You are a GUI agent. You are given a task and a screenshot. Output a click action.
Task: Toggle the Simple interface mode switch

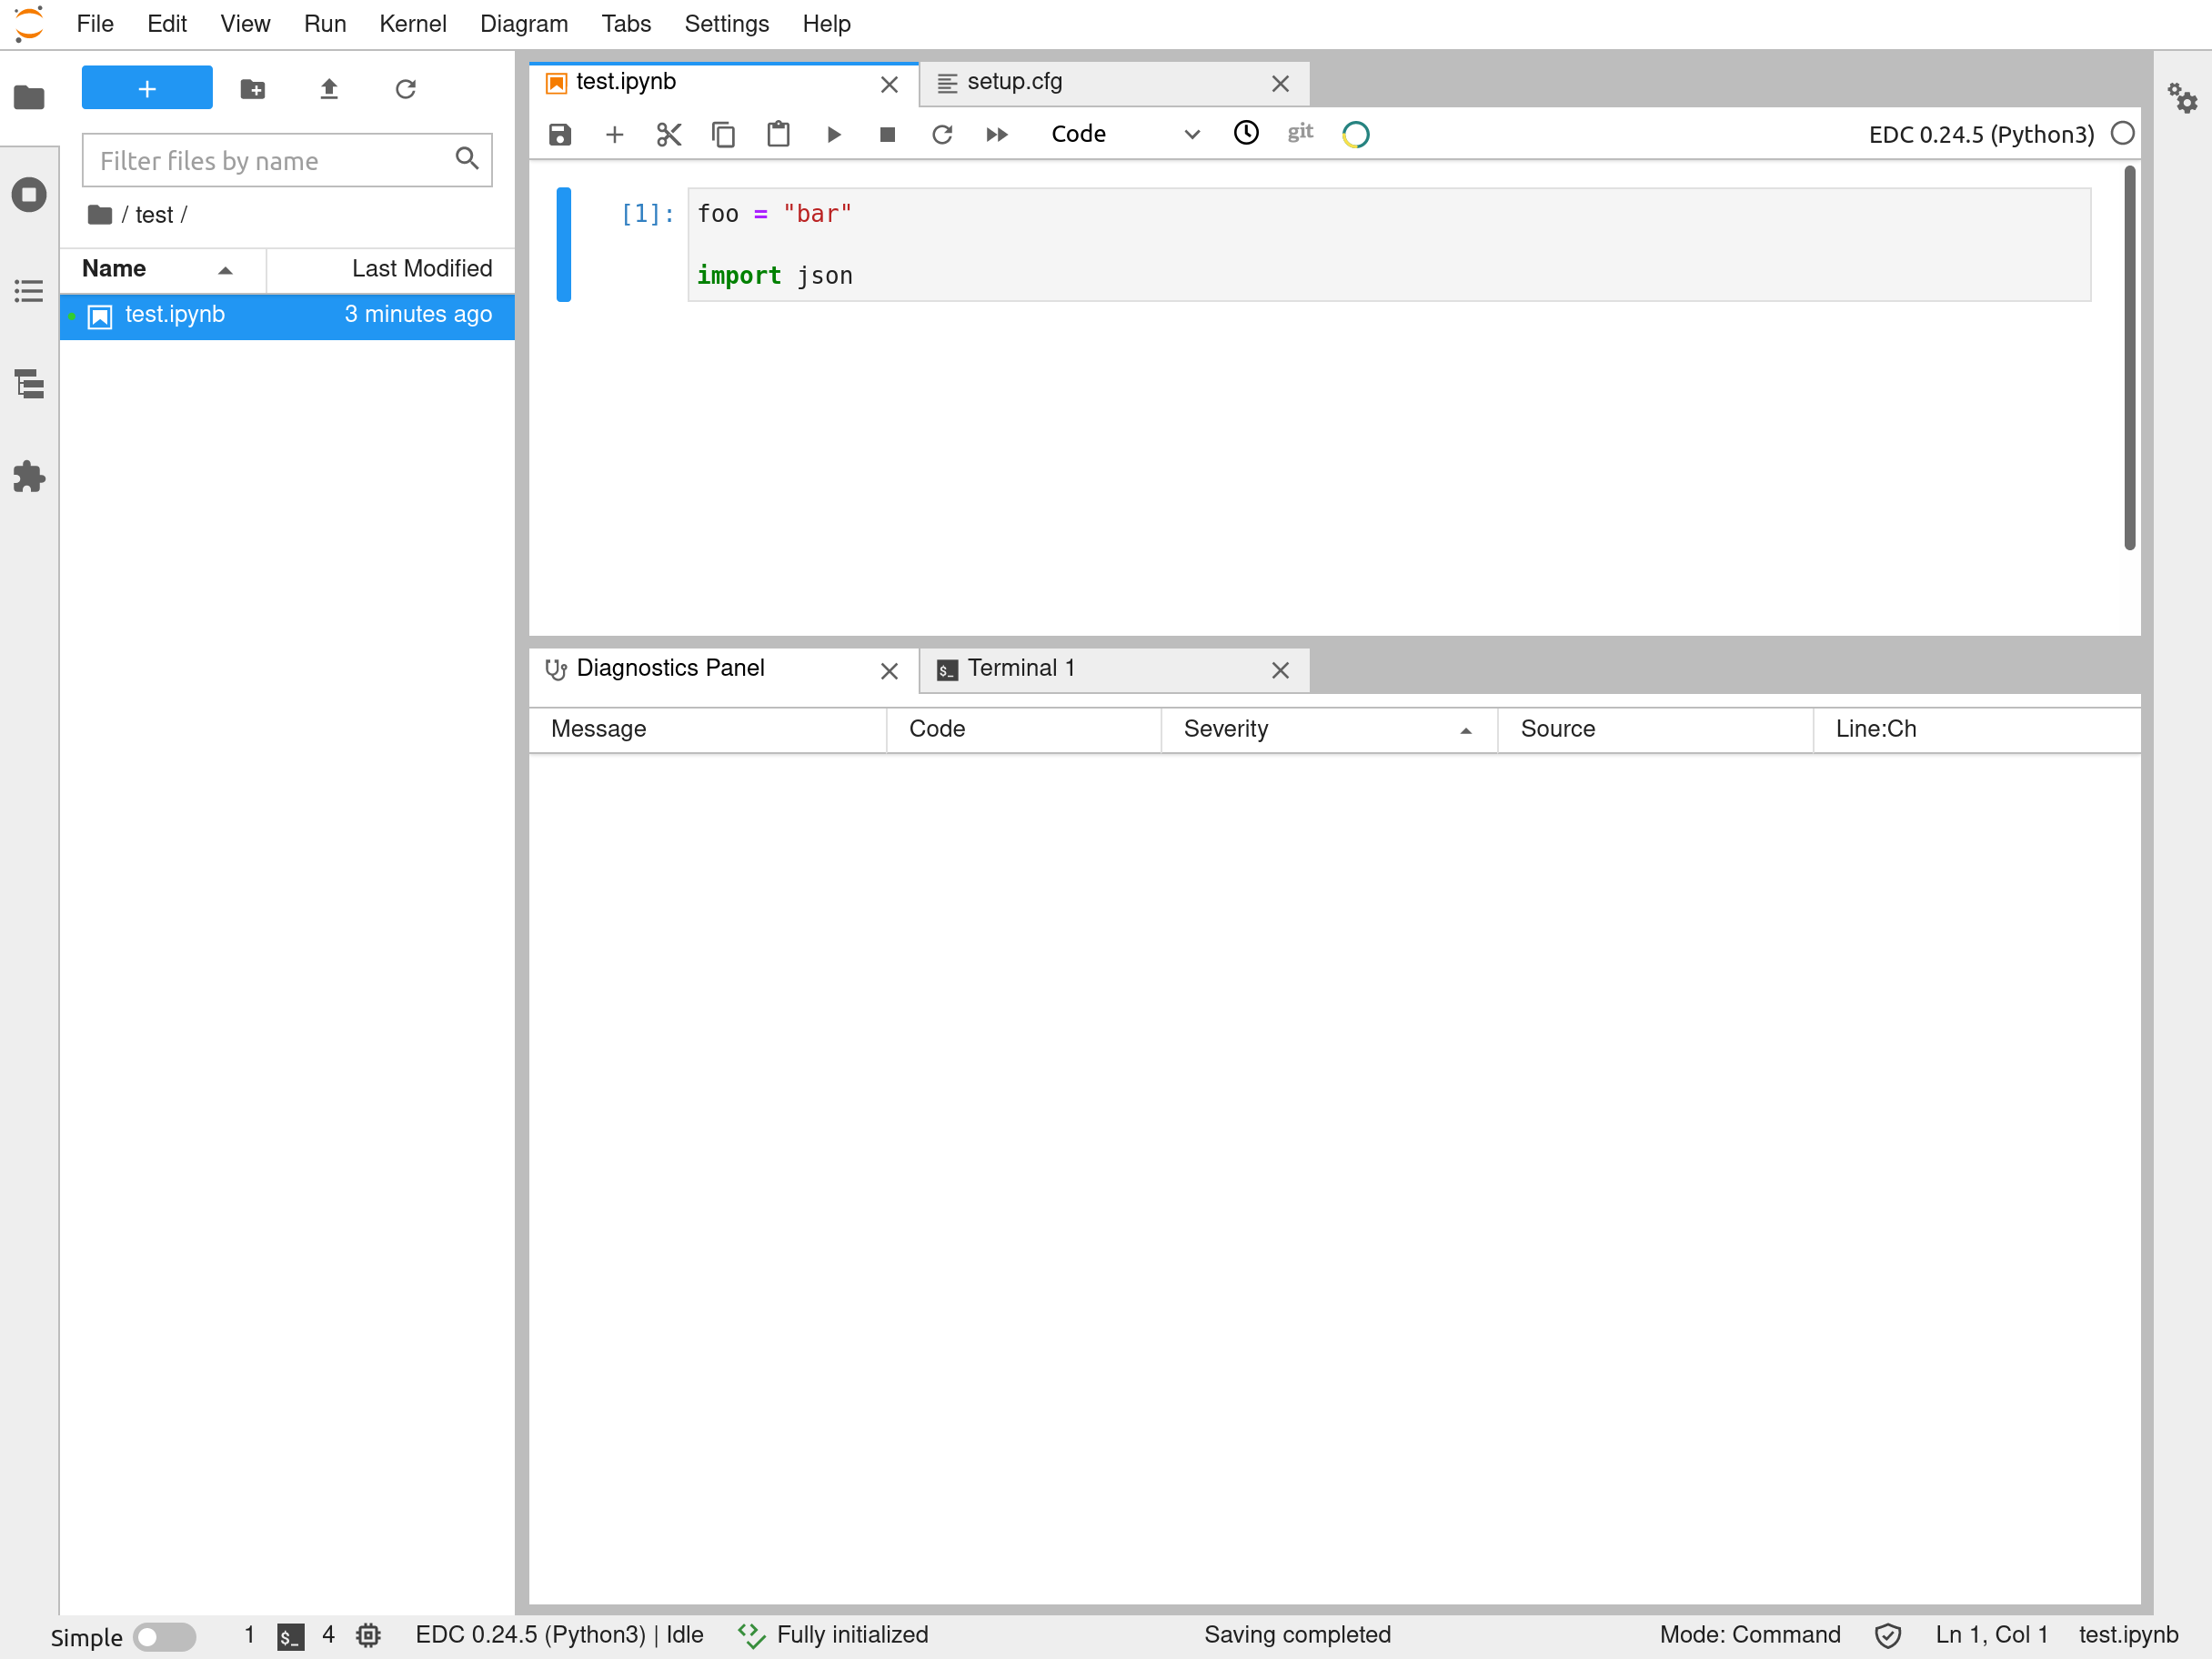click(165, 1636)
